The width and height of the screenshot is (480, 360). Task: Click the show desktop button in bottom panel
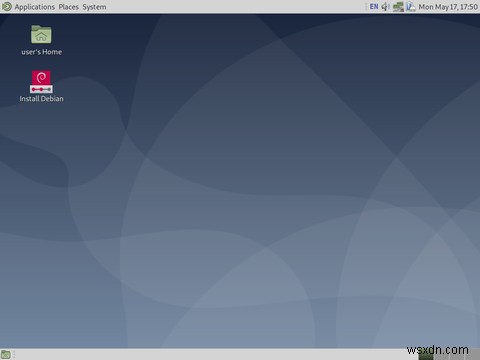click(6, 354)
